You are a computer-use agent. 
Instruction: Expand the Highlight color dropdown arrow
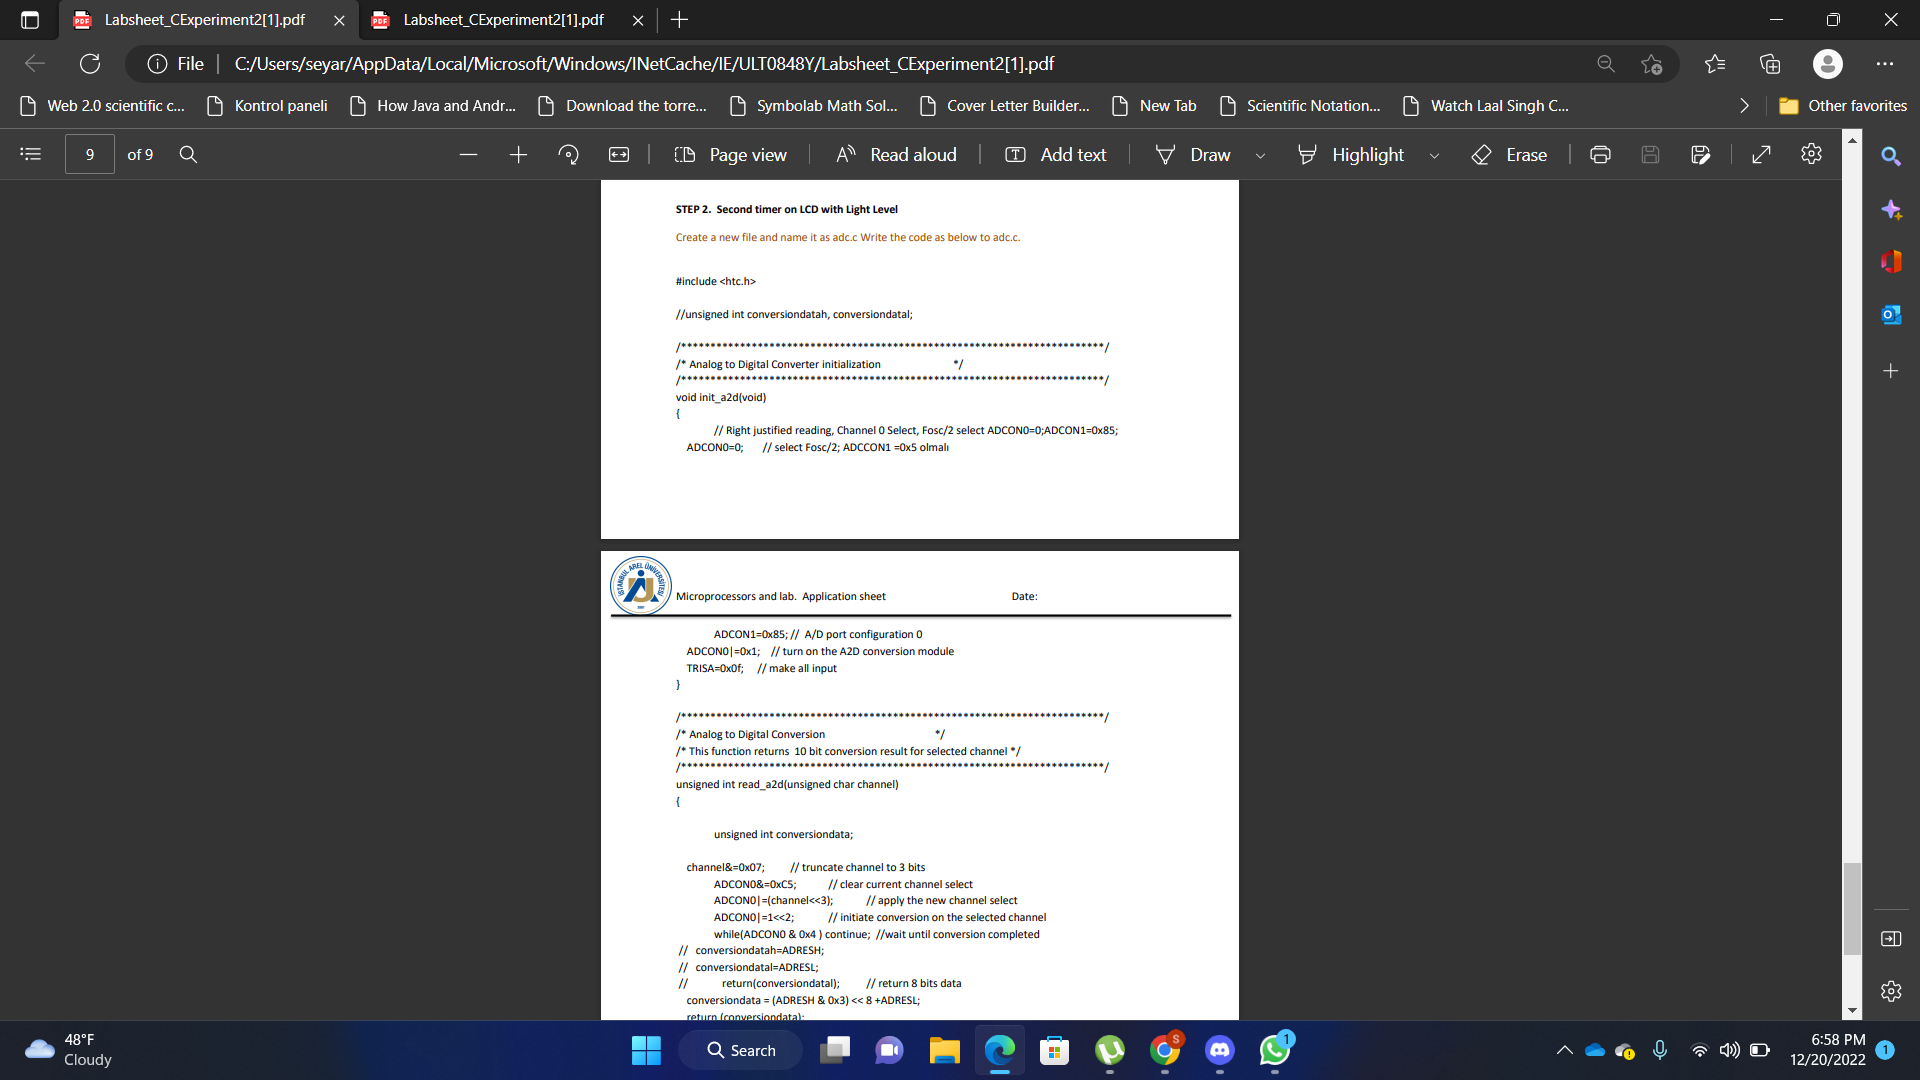(x=1434, y=155)
